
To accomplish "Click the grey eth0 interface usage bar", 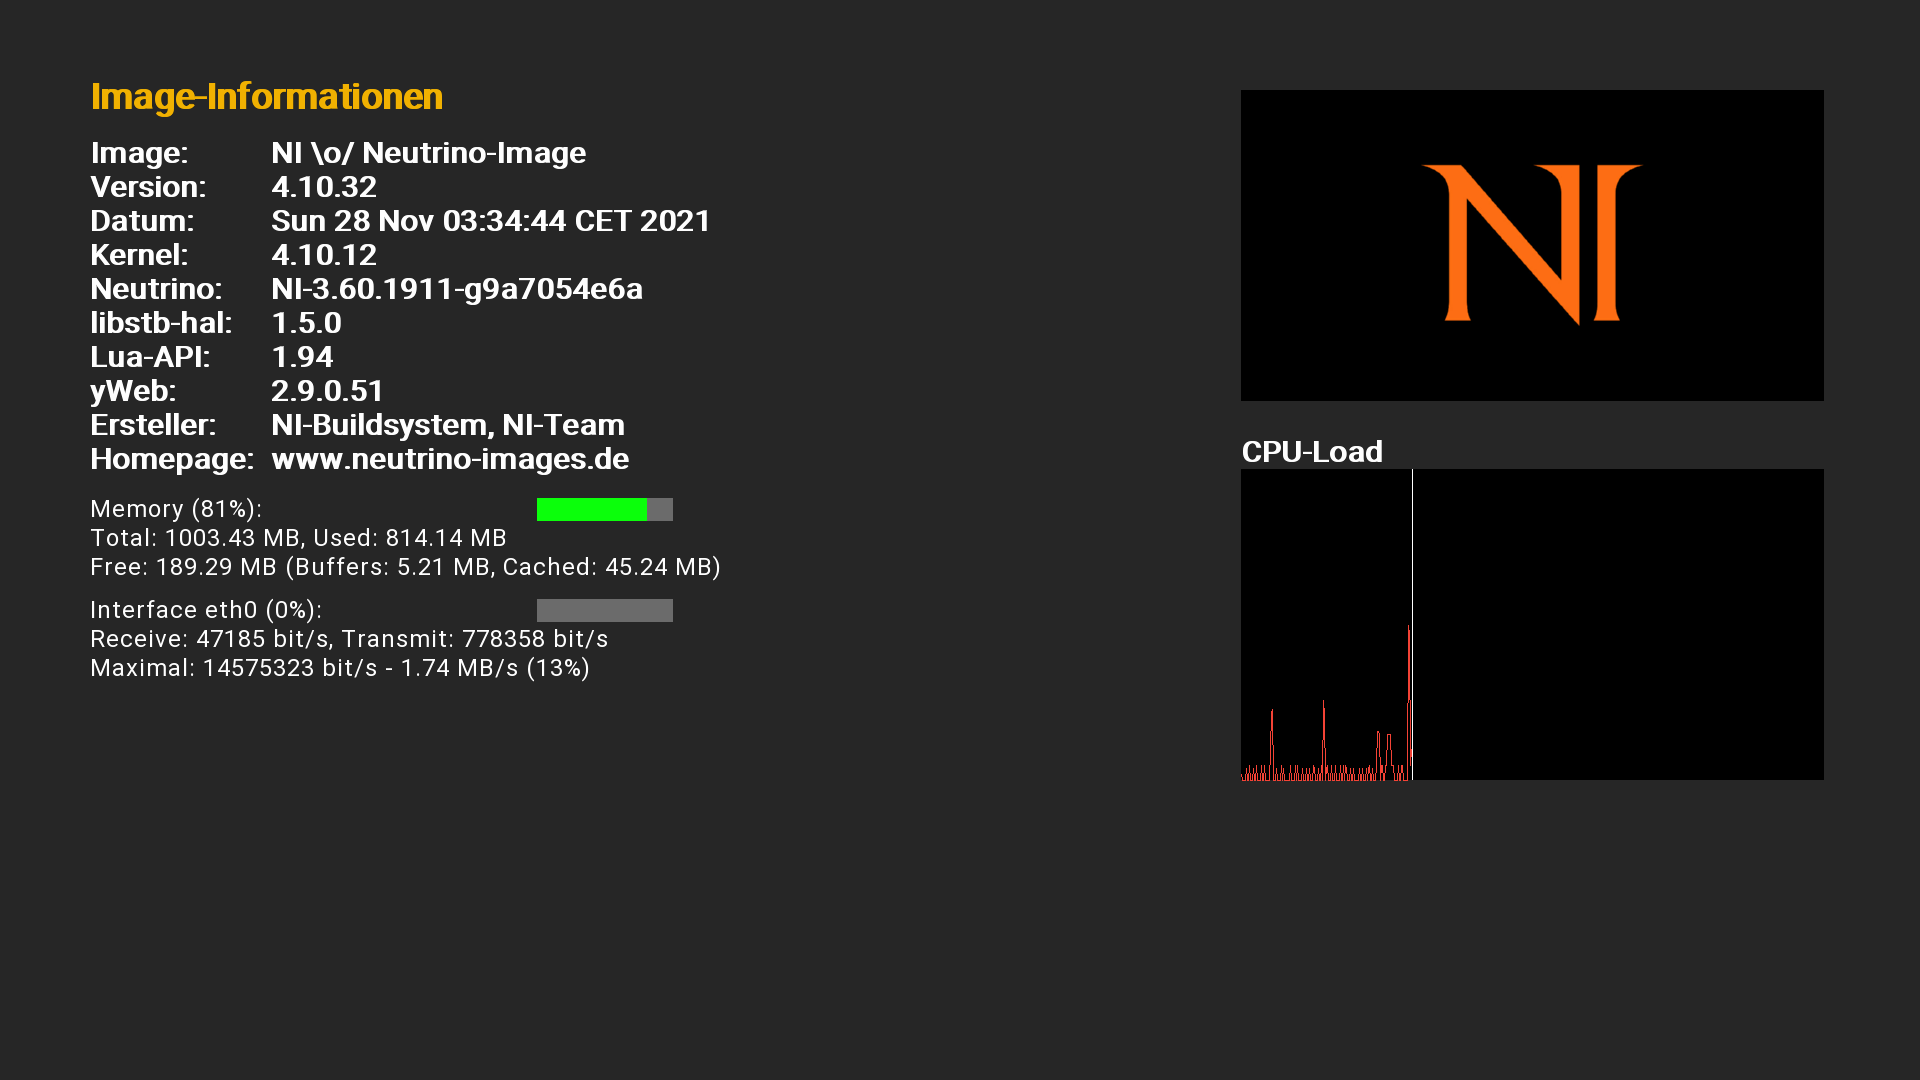I will [604, 611].
